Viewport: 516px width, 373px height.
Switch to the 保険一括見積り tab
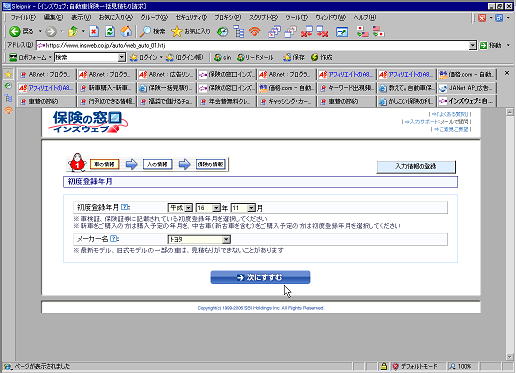pyautogui.click(x=166, y=88)
